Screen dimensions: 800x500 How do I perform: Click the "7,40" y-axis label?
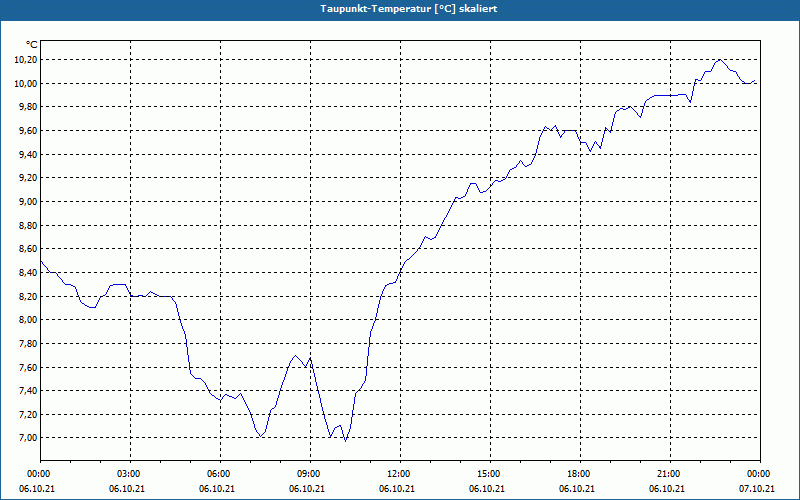coord(28,390)
